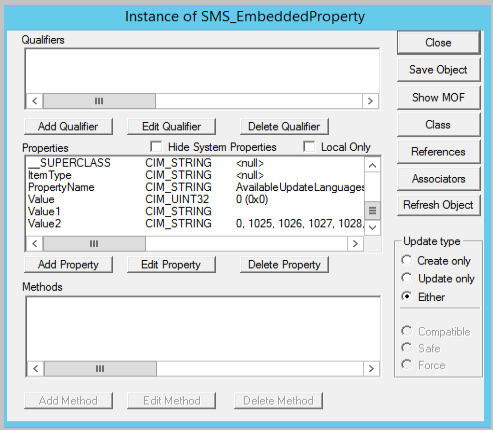Enable Hide System Properties checkbox

click(x=156, y=147)
